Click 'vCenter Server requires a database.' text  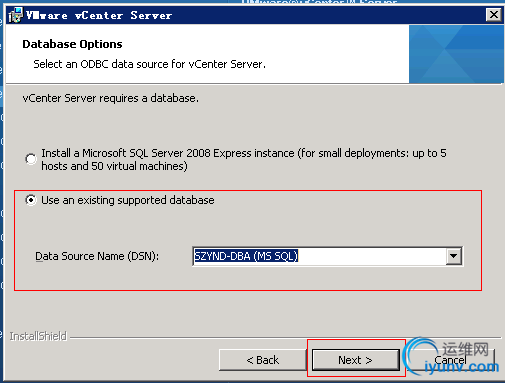[x=111, y=98]
